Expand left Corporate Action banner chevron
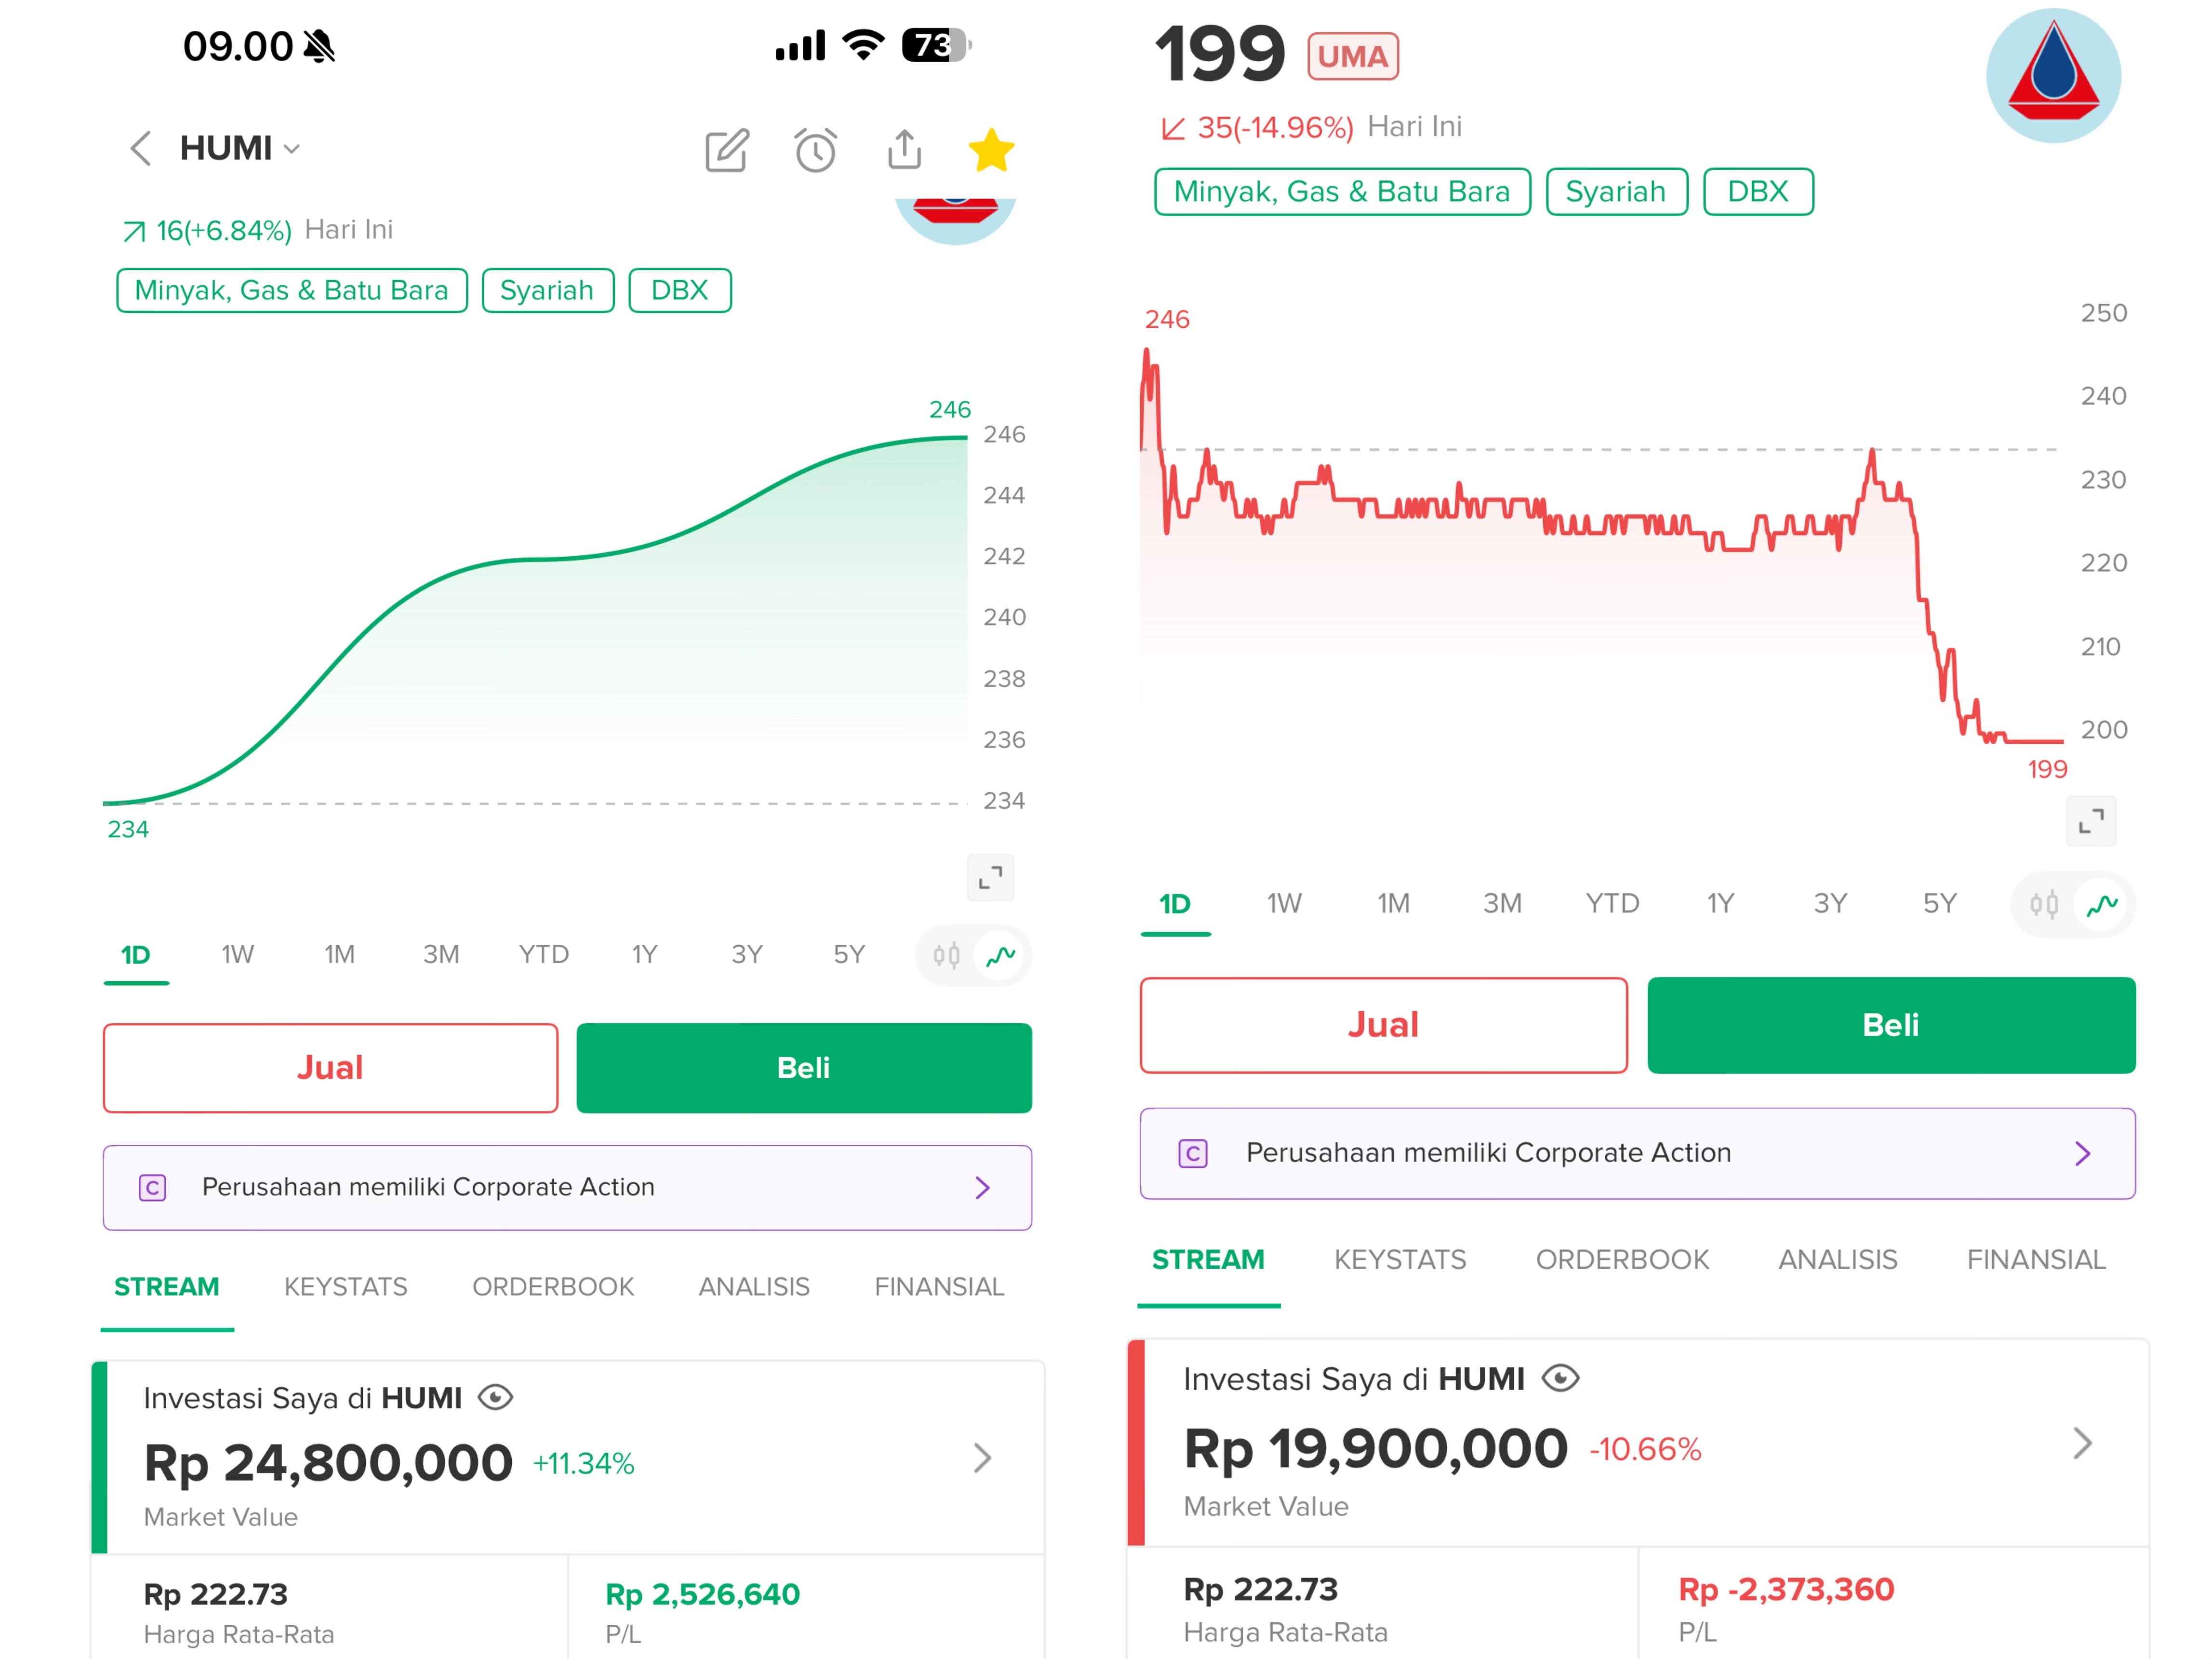The width and height of the screenshot is (2212, 1659). coord(982,1187)
